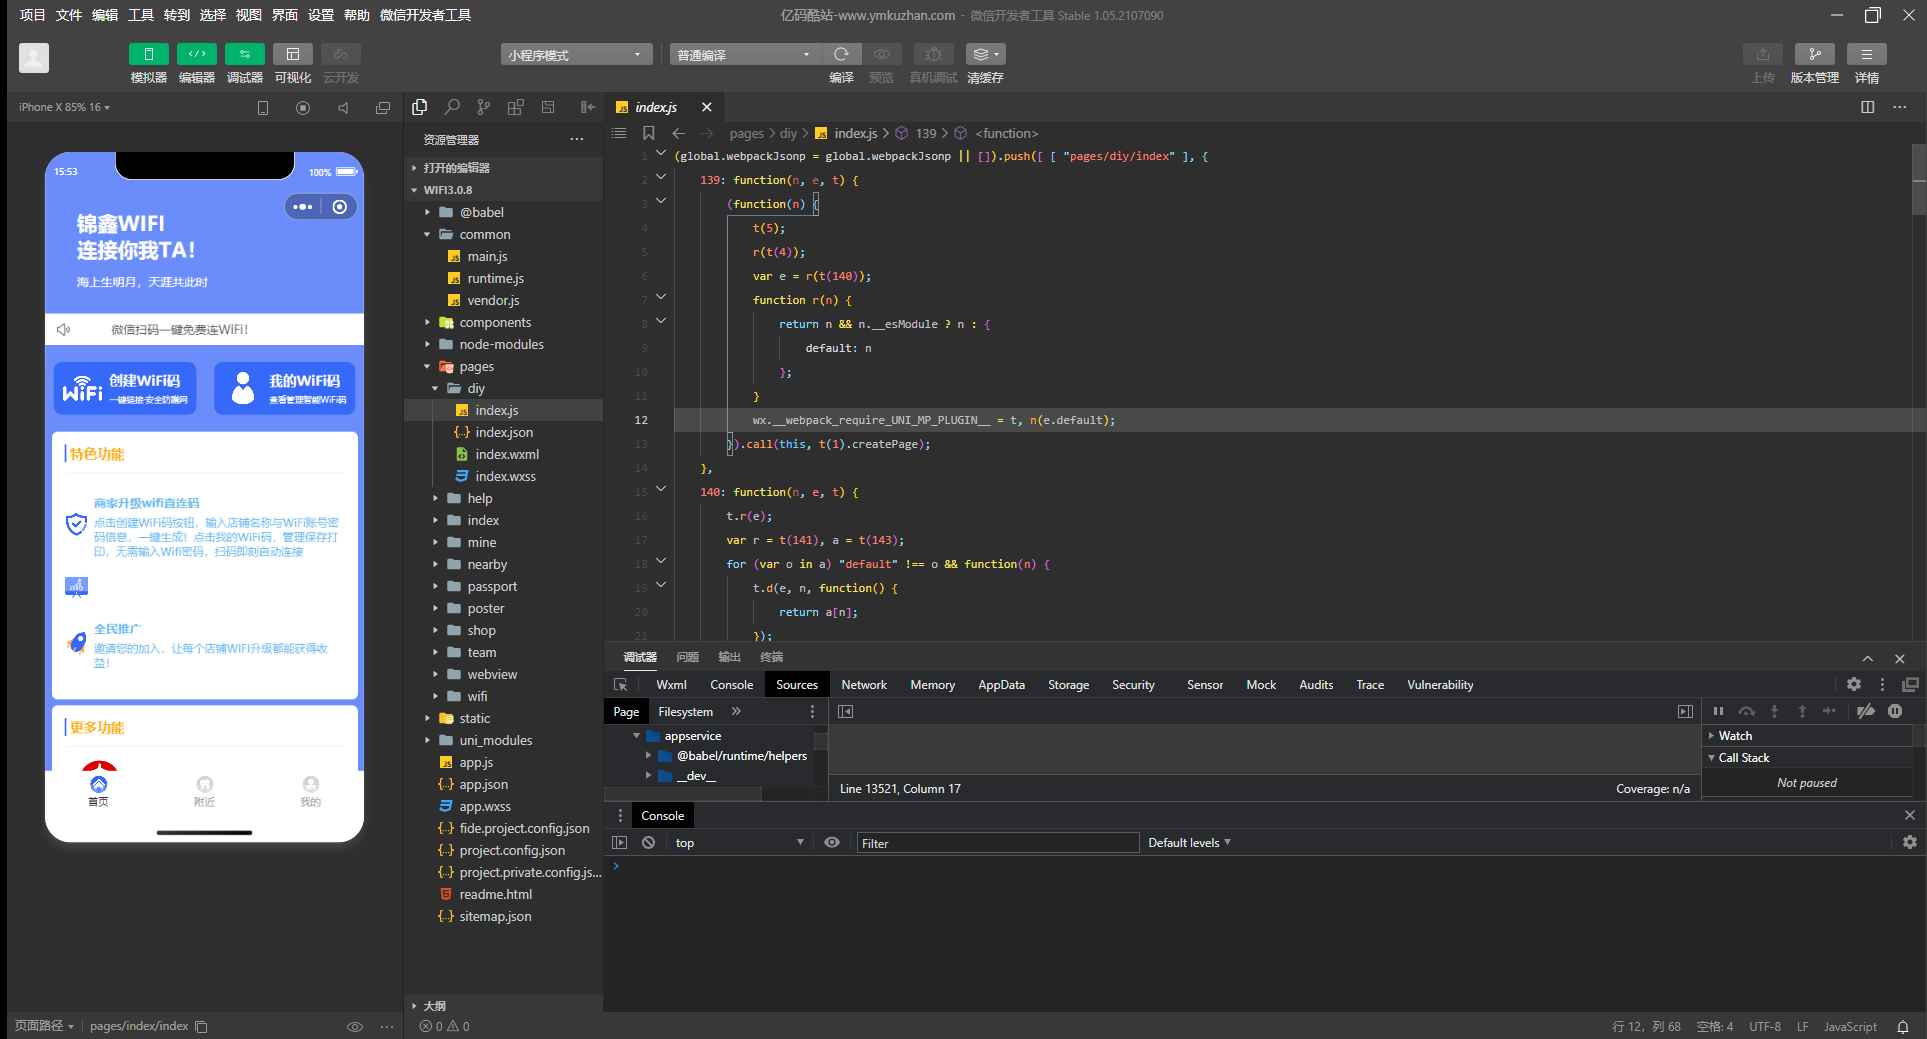
Task: Open the version management icon
Action: coord(1814,54)
